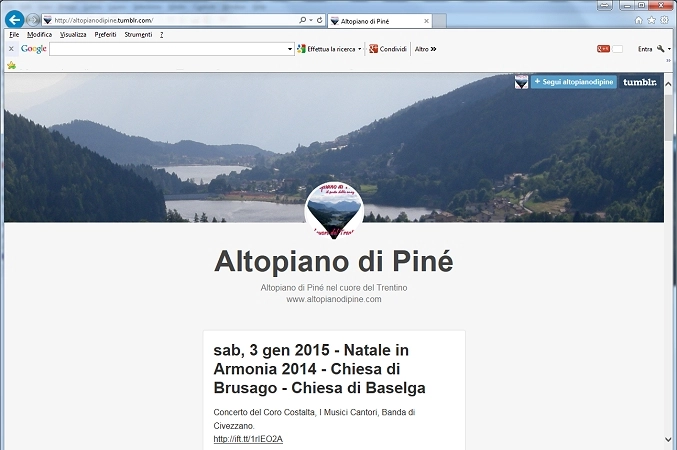Open the browser tools gear icon

click(665, 20)
